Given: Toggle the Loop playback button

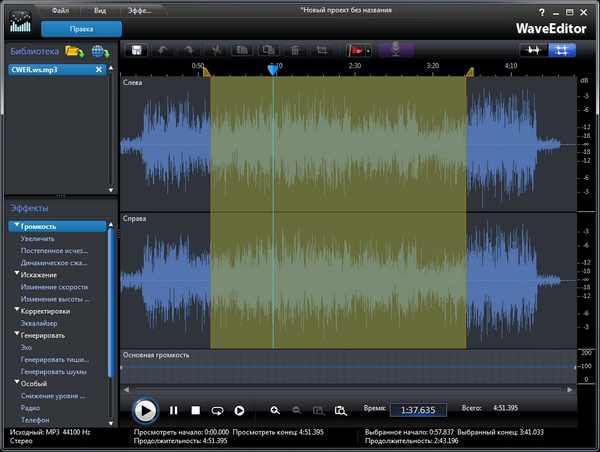Looking at the screenshot, I should (x=218, y=410).
